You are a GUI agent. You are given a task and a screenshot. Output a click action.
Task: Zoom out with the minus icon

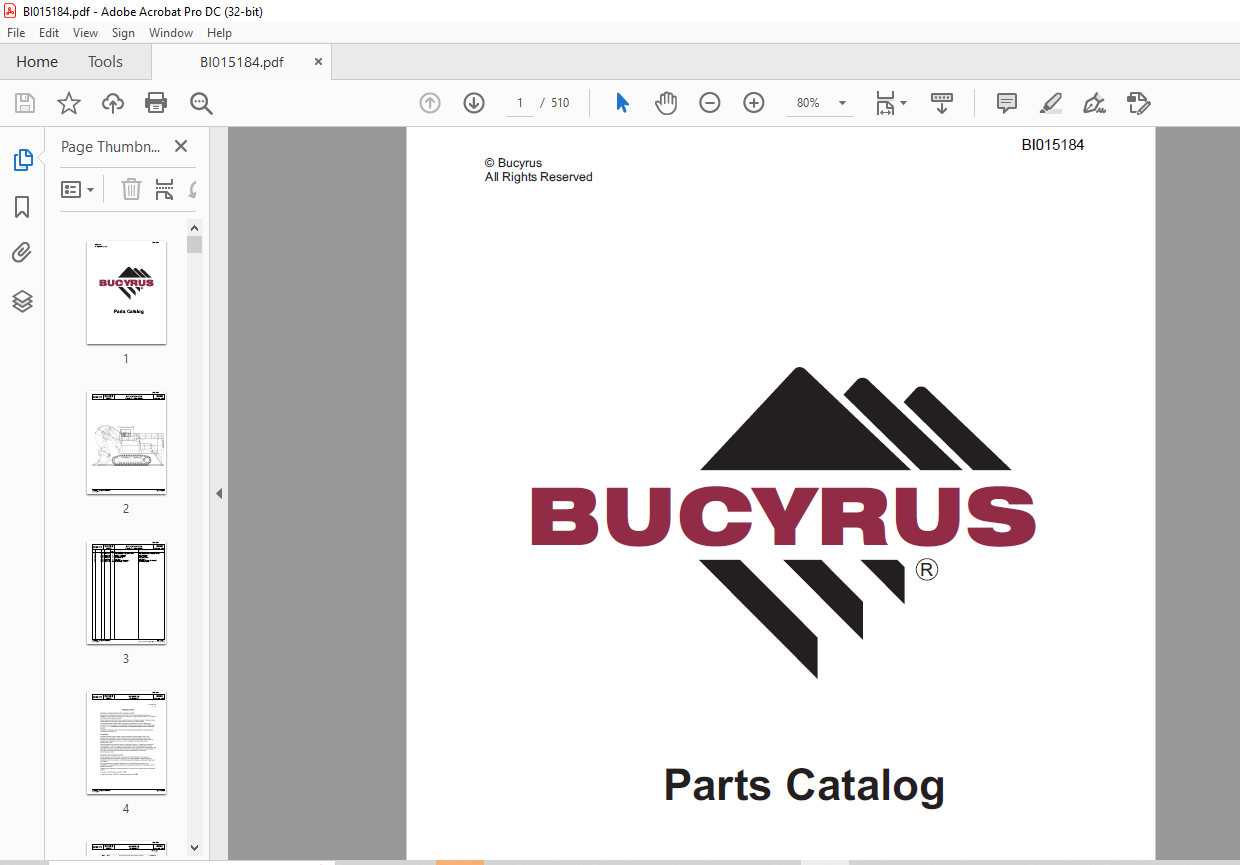coord(710,103)
